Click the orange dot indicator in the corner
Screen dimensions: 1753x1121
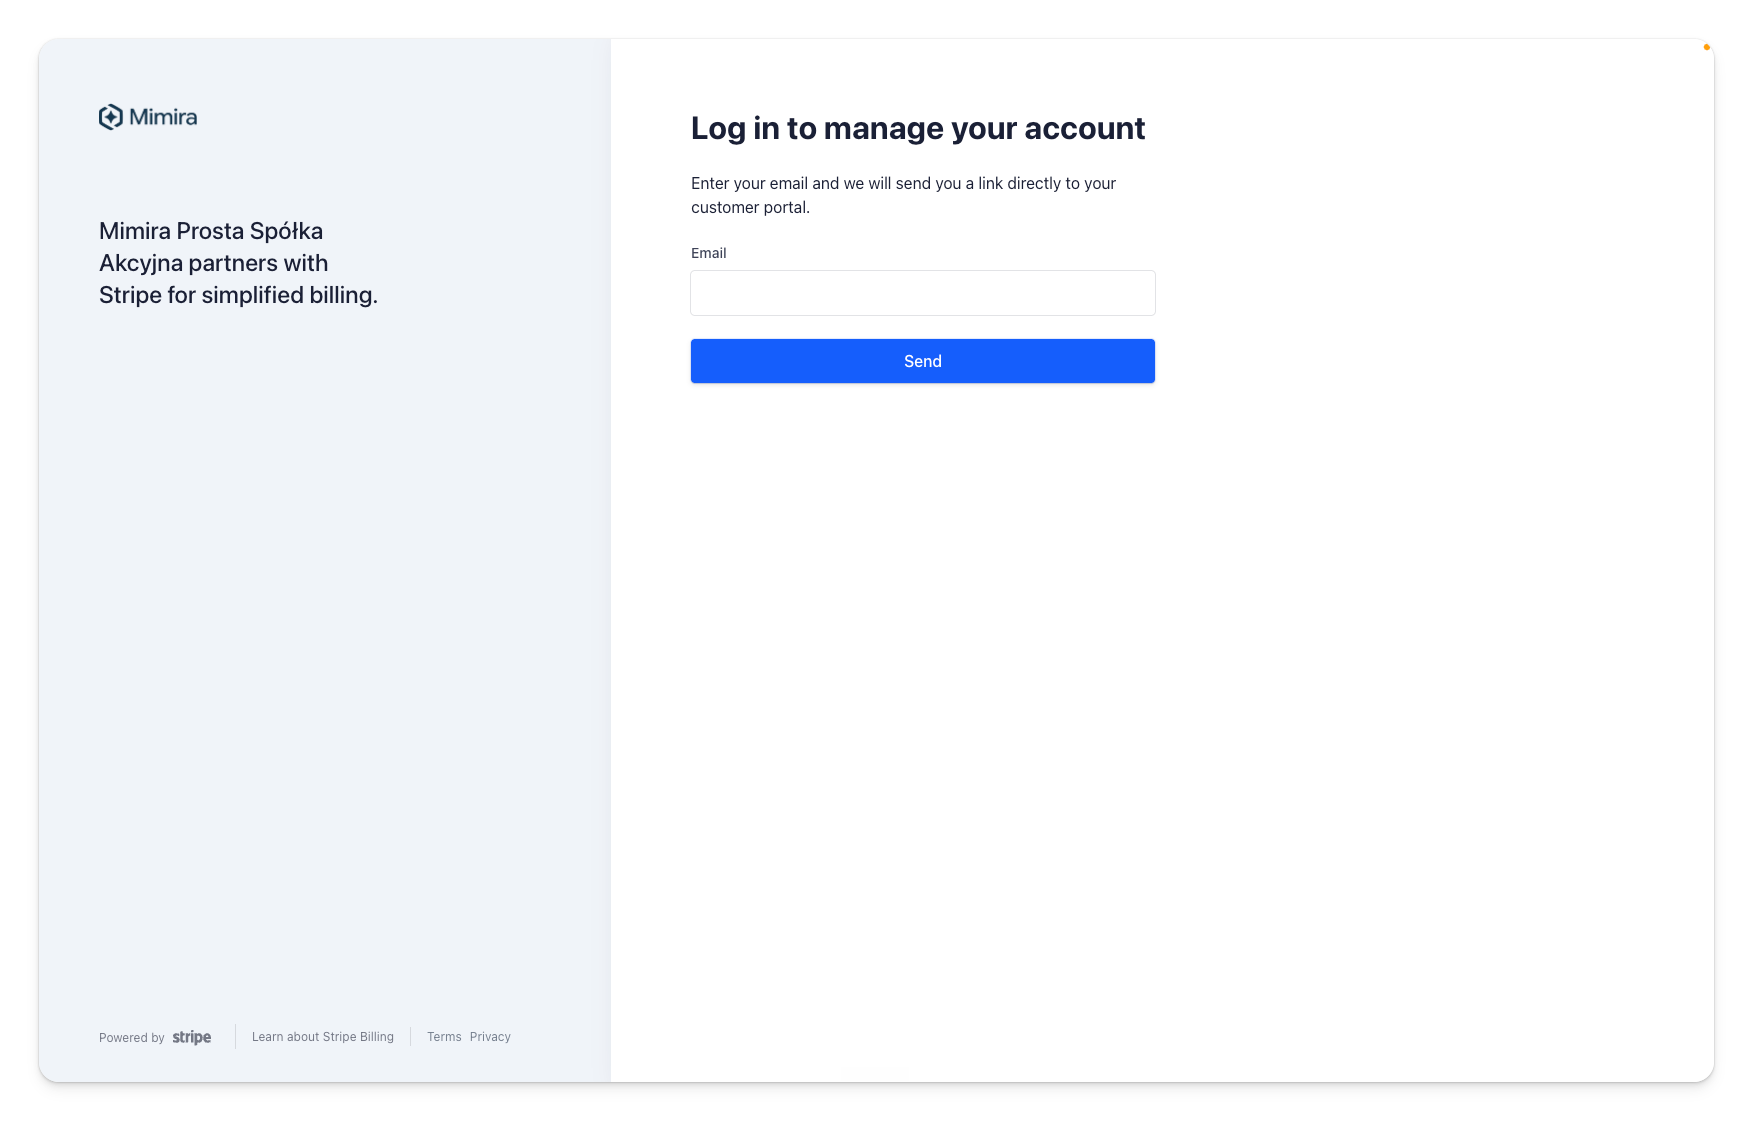click(x=1707, y=47)
